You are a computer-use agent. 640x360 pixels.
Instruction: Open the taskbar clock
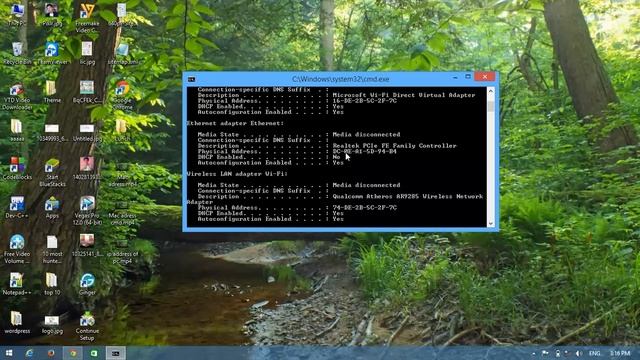[x=620, y=353]
